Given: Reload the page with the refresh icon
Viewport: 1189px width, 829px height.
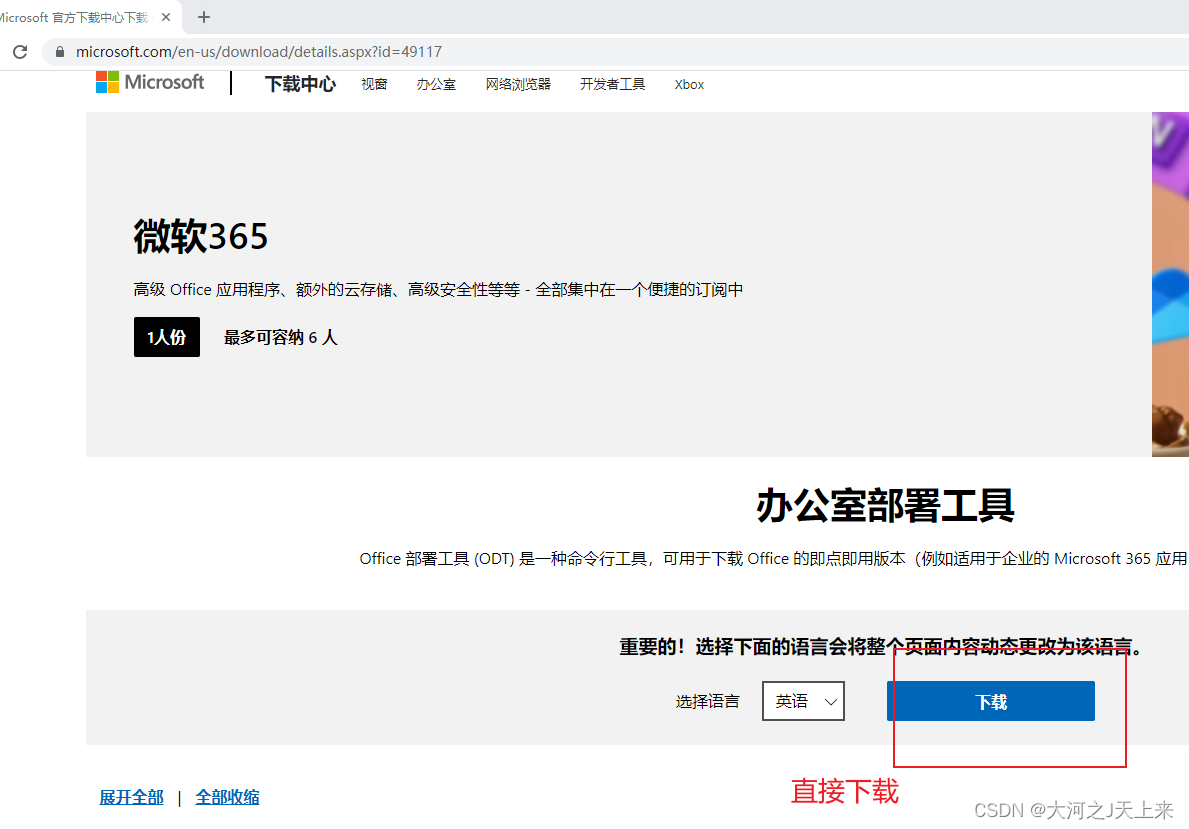Looking at the screenshot, I should click(20, 52).
